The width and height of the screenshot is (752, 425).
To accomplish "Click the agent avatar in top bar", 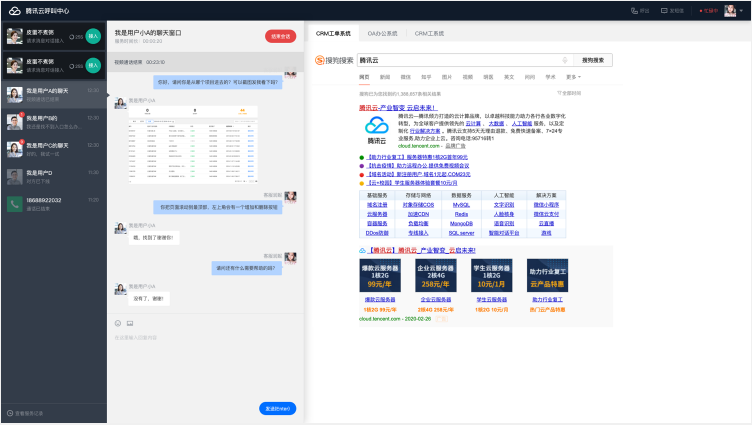I will [x=730, y=11].
